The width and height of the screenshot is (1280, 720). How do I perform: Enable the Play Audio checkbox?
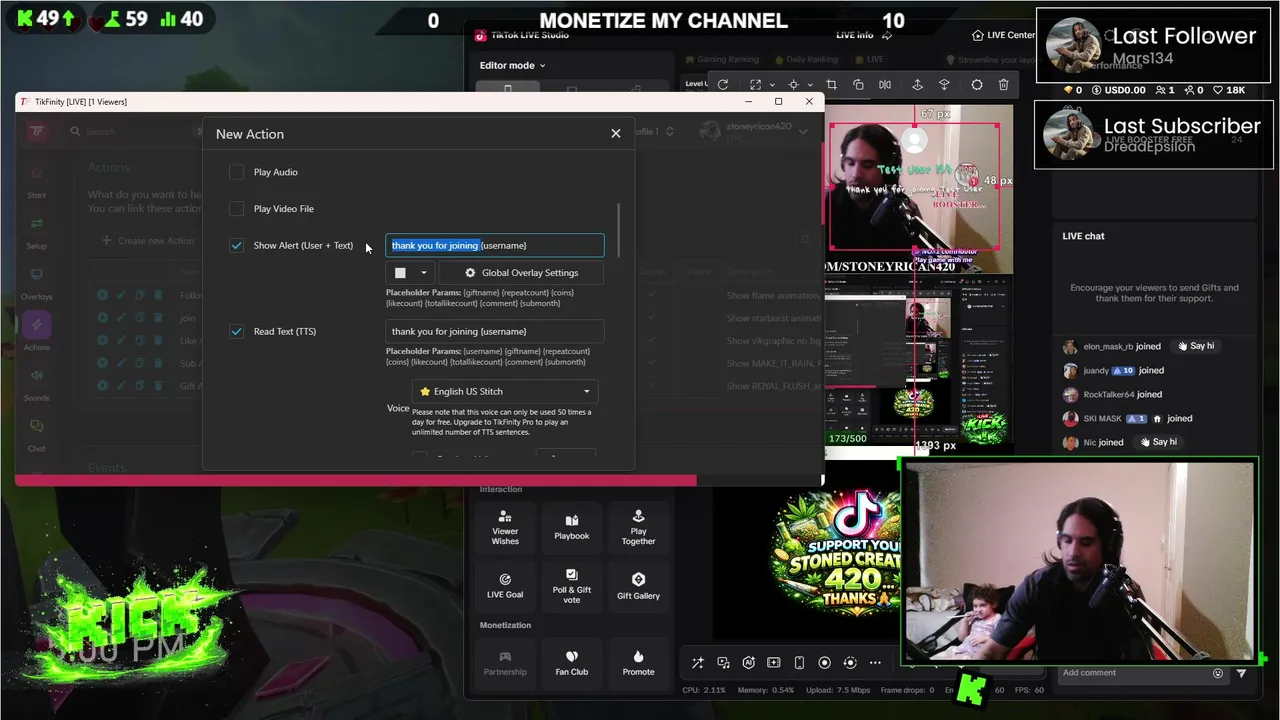coord(236,172)
